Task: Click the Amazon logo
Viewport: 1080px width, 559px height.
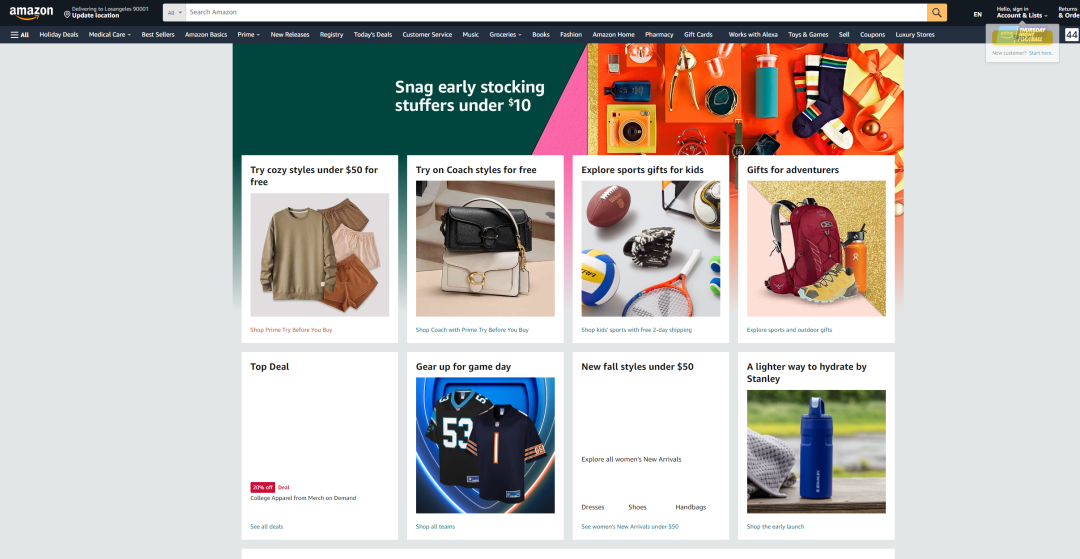Action: (31, 13)
